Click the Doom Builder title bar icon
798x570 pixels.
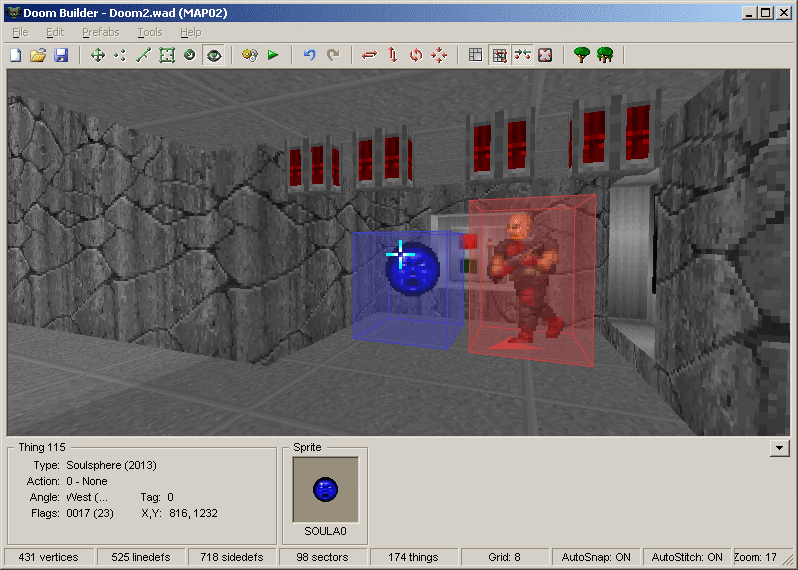(x=14, y=13)
